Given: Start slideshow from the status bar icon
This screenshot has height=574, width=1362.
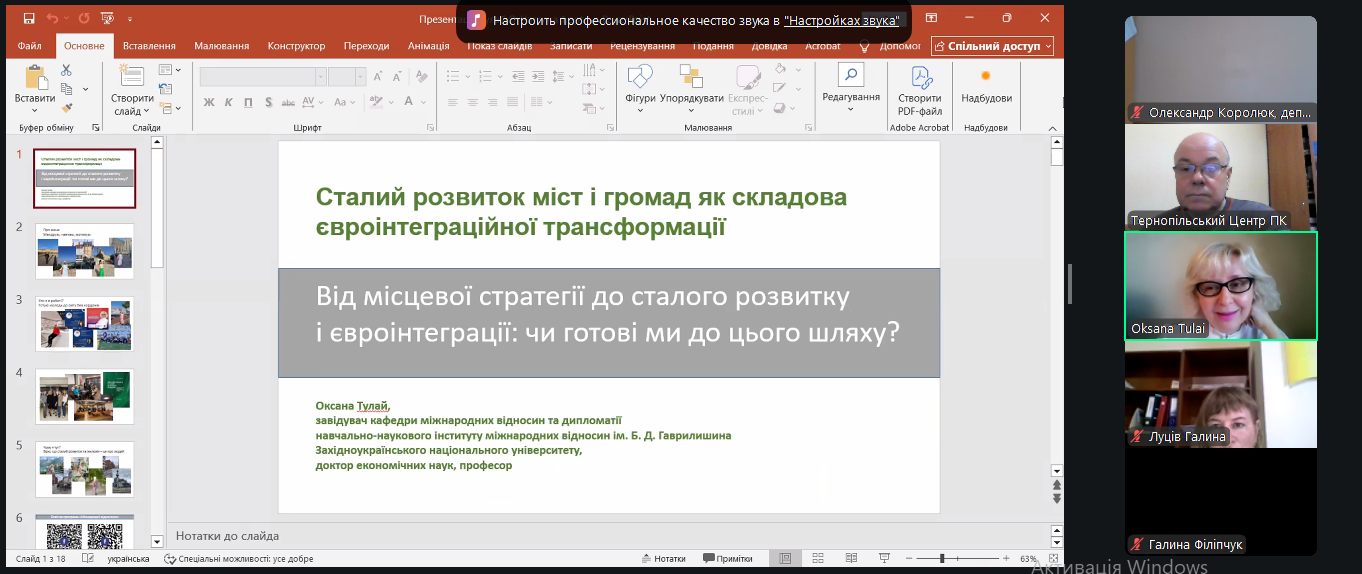Looking at the screenshot, I should click(884, 558).
